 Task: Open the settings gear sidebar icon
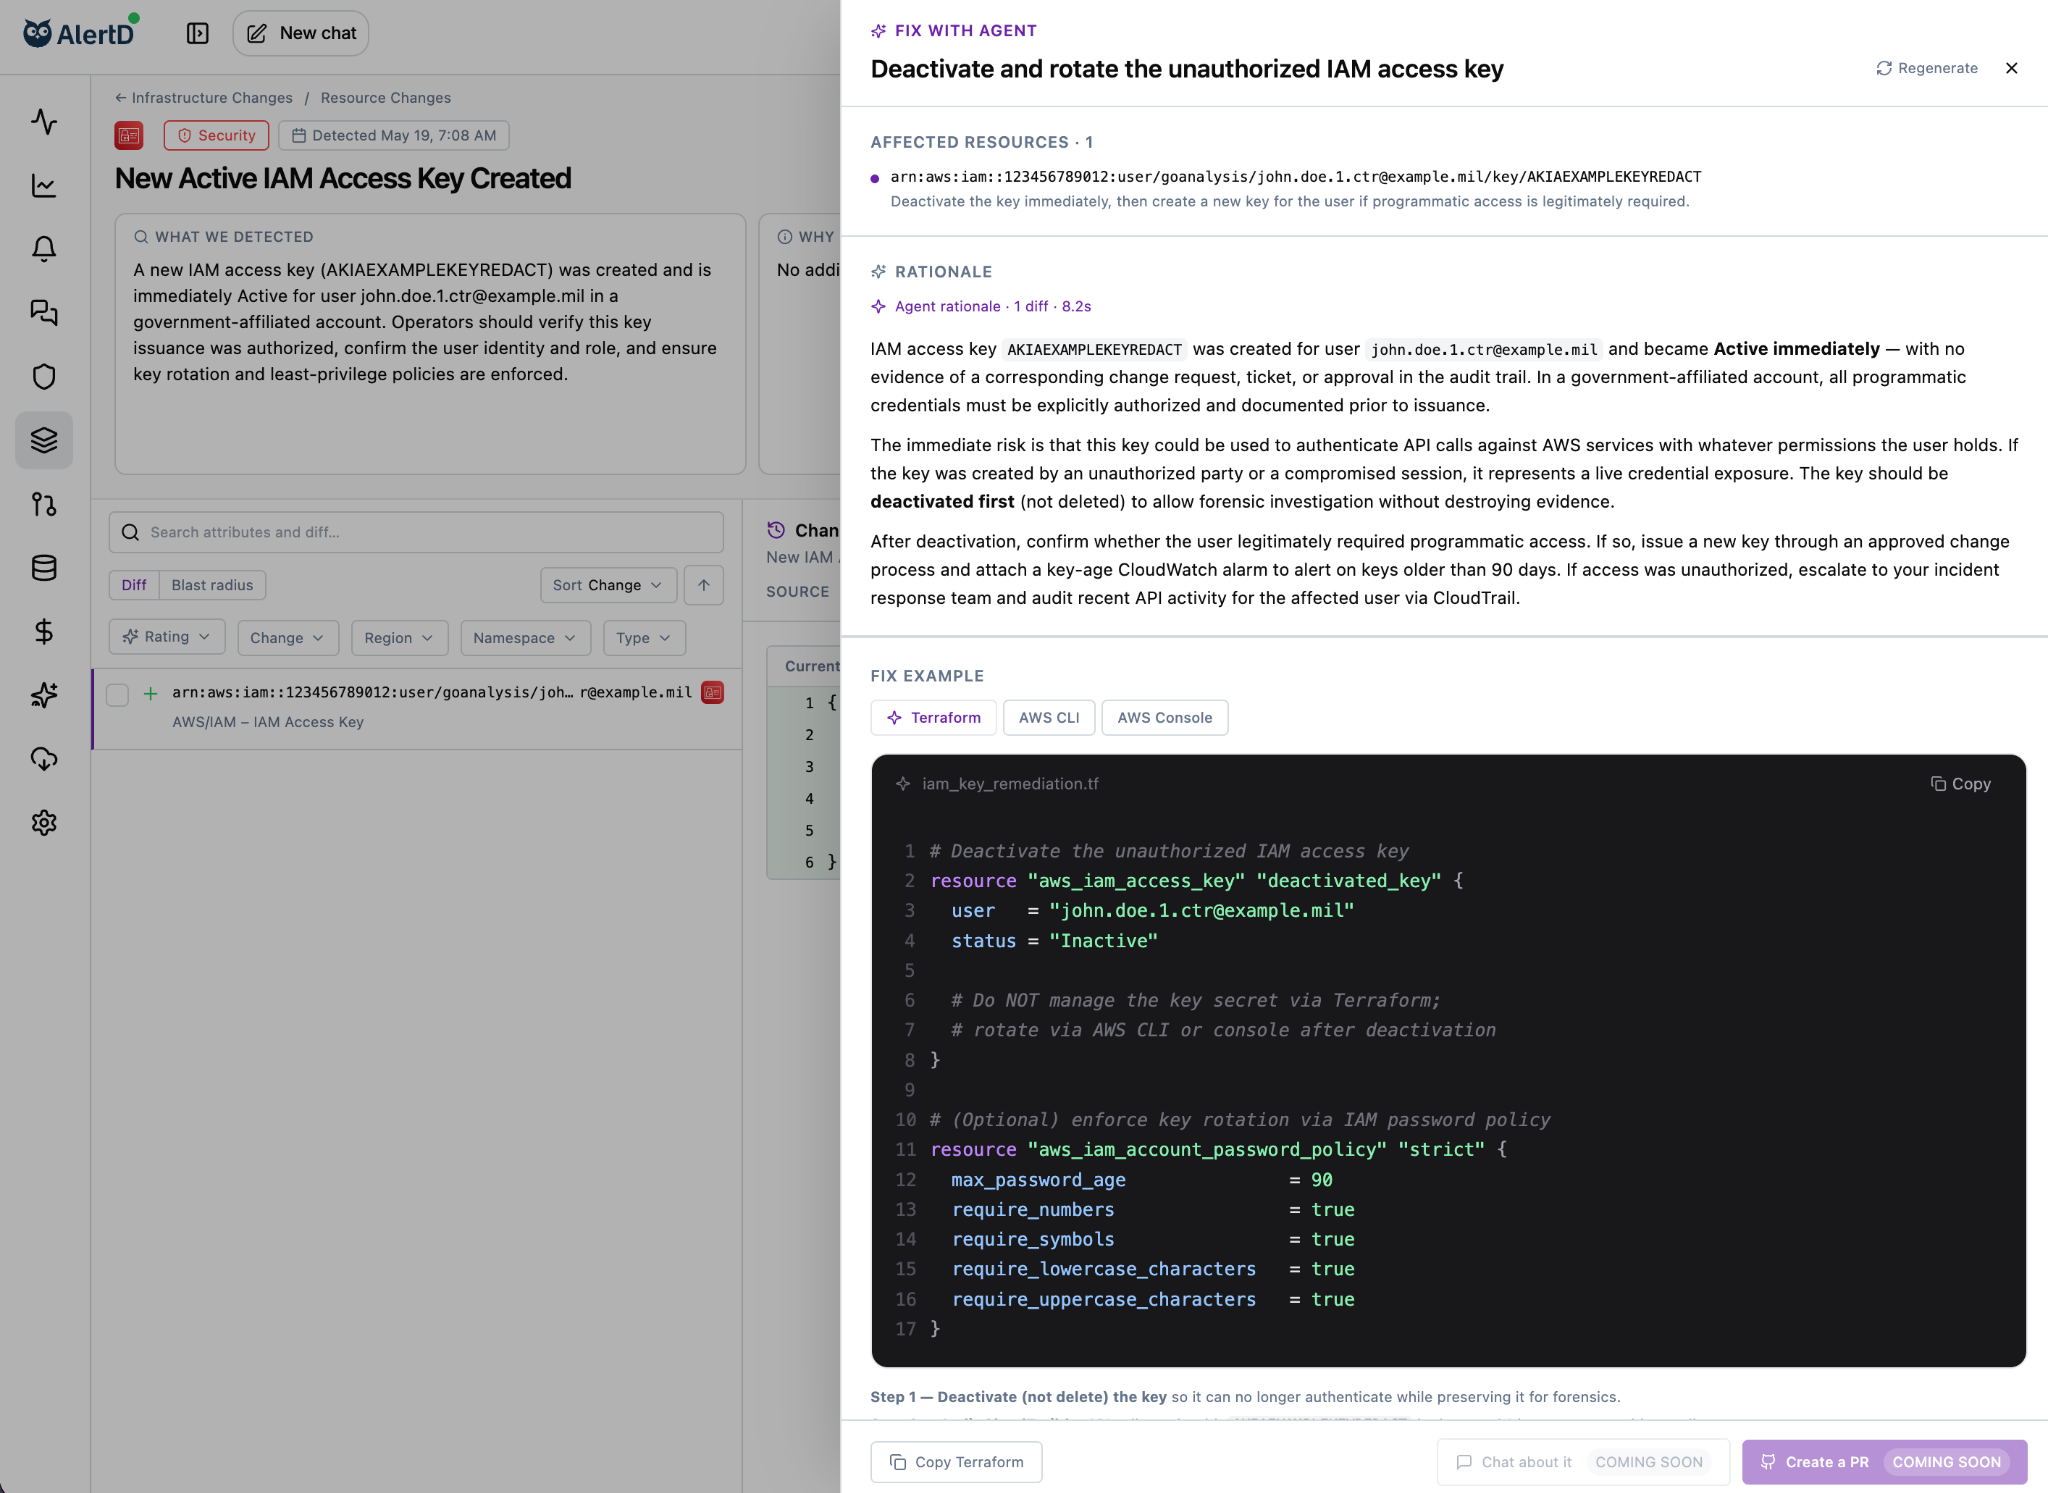44,823
